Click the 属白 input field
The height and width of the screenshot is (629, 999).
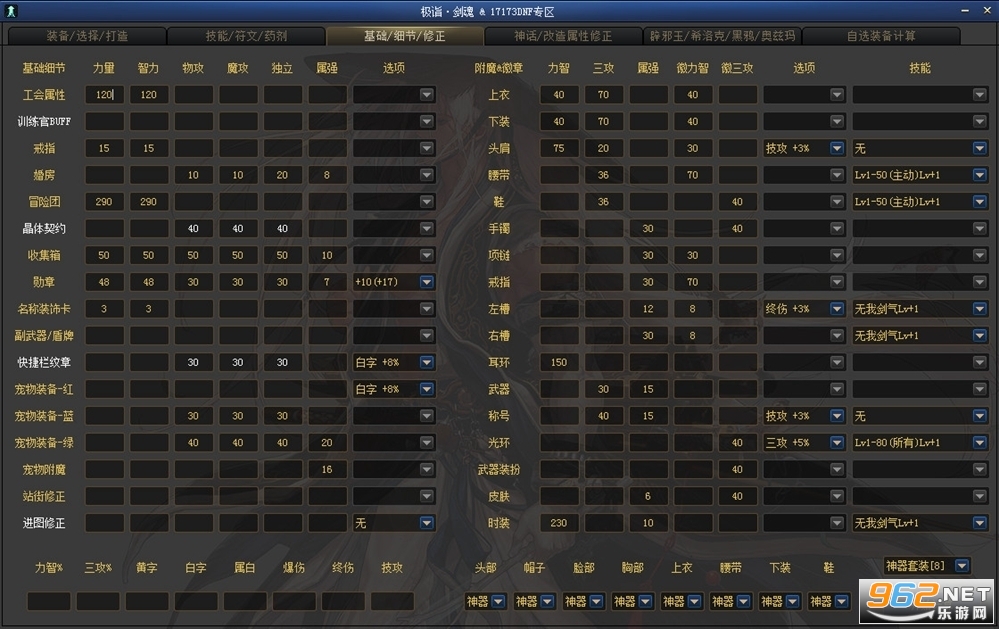(x=245, y=601)
